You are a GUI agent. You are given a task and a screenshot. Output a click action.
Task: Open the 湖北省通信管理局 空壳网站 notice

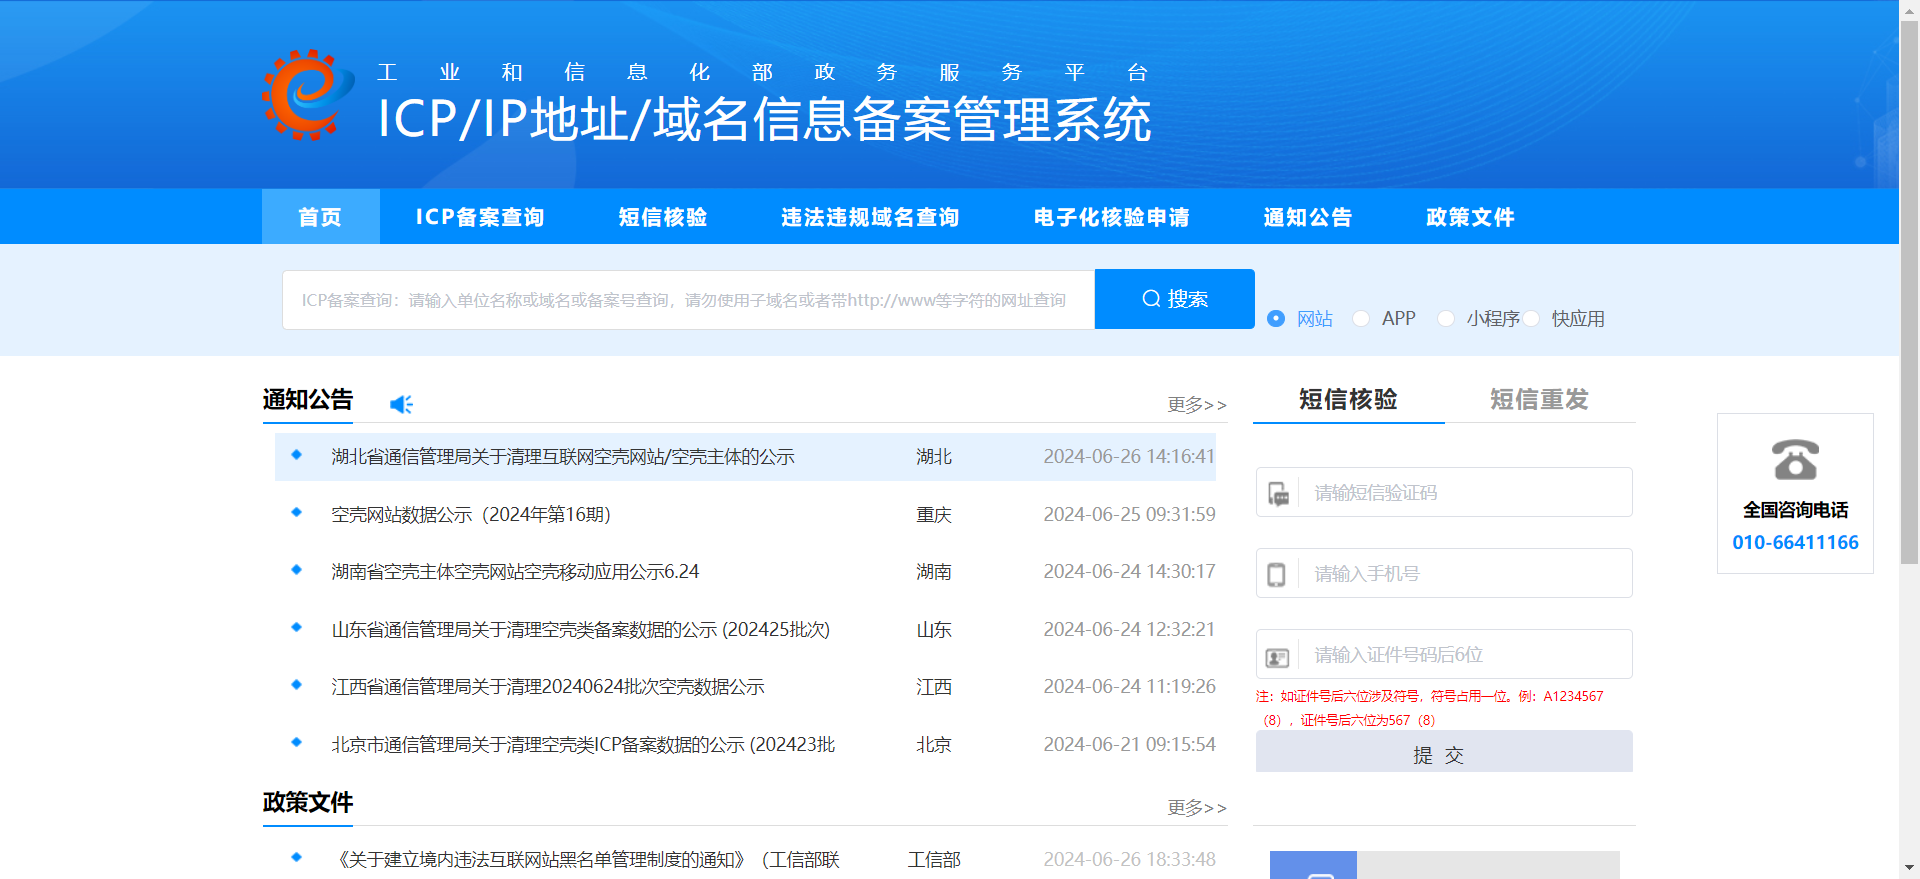pyautogui.click(x=563, y=457)
